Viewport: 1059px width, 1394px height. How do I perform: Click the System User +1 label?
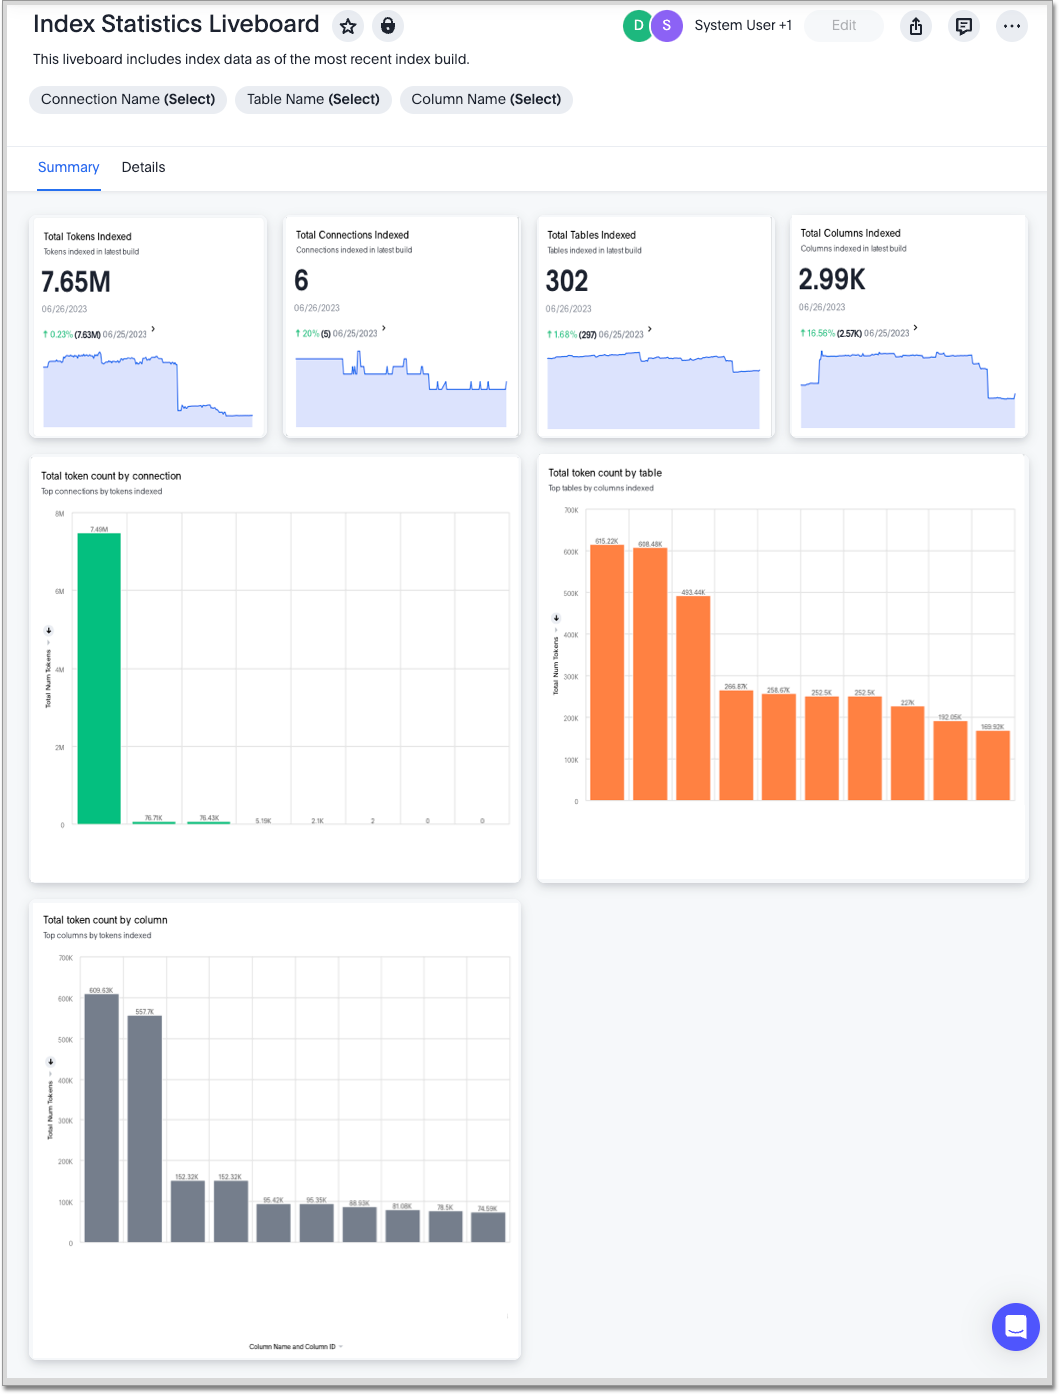click(743, 25)
